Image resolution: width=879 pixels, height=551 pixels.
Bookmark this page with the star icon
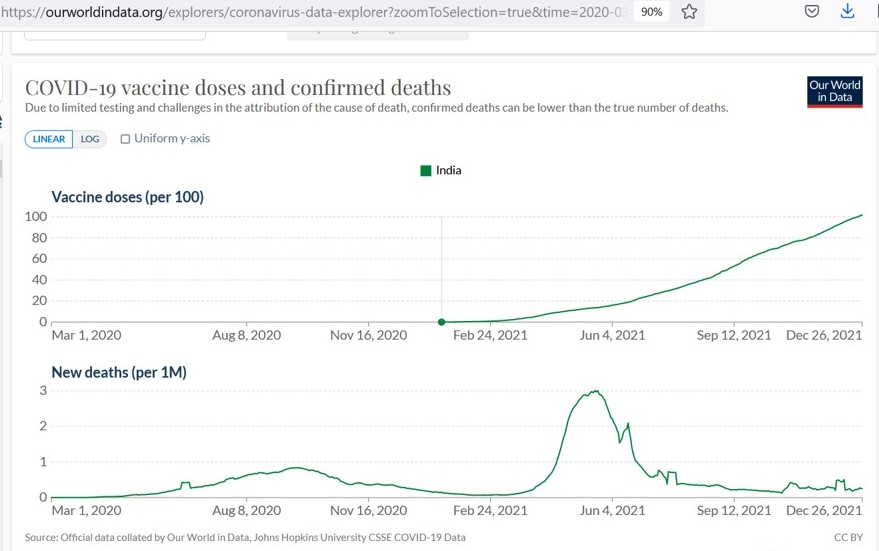(689, 12)
